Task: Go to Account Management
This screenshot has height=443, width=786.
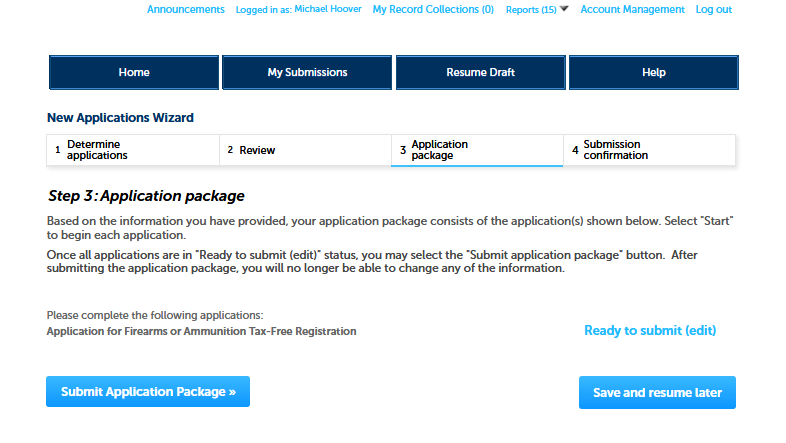Action: [x=632, y=10]
